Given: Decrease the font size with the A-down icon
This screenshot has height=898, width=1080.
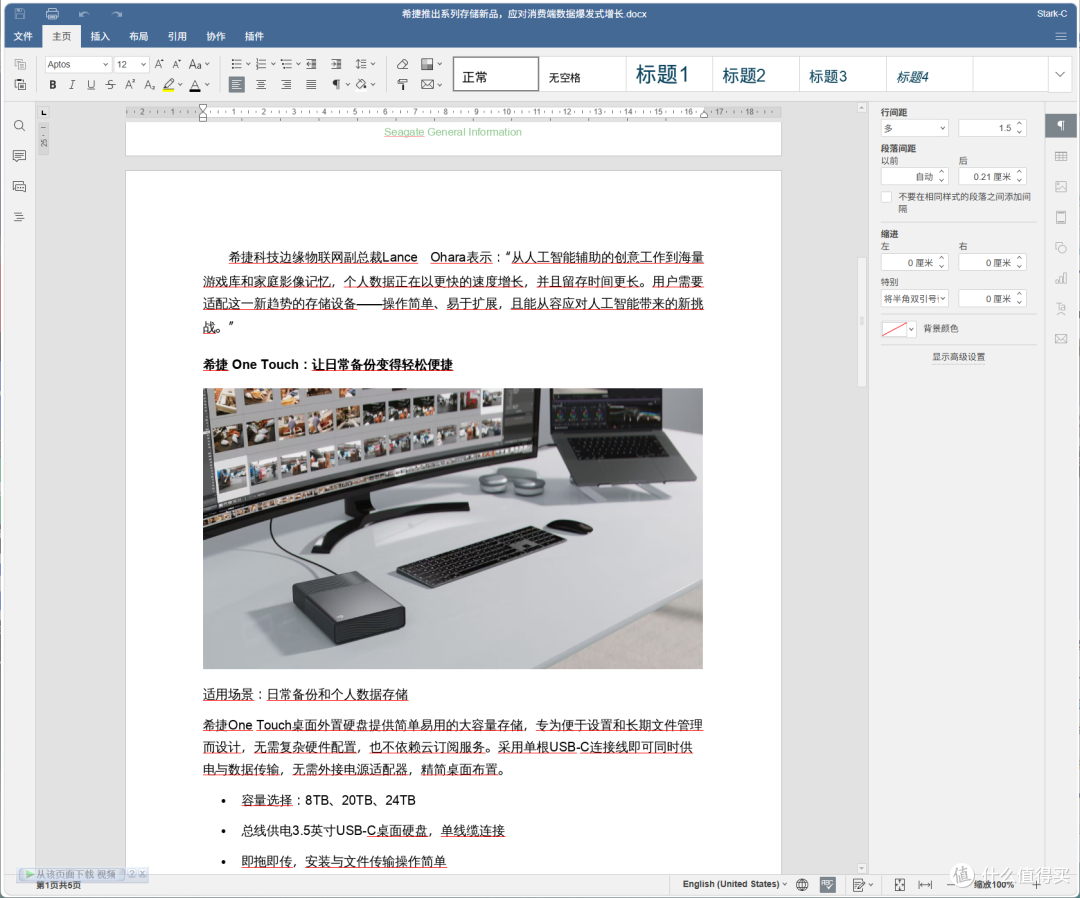Looking at the screenshot, I should pyautogui.click(x=176, y=64).
